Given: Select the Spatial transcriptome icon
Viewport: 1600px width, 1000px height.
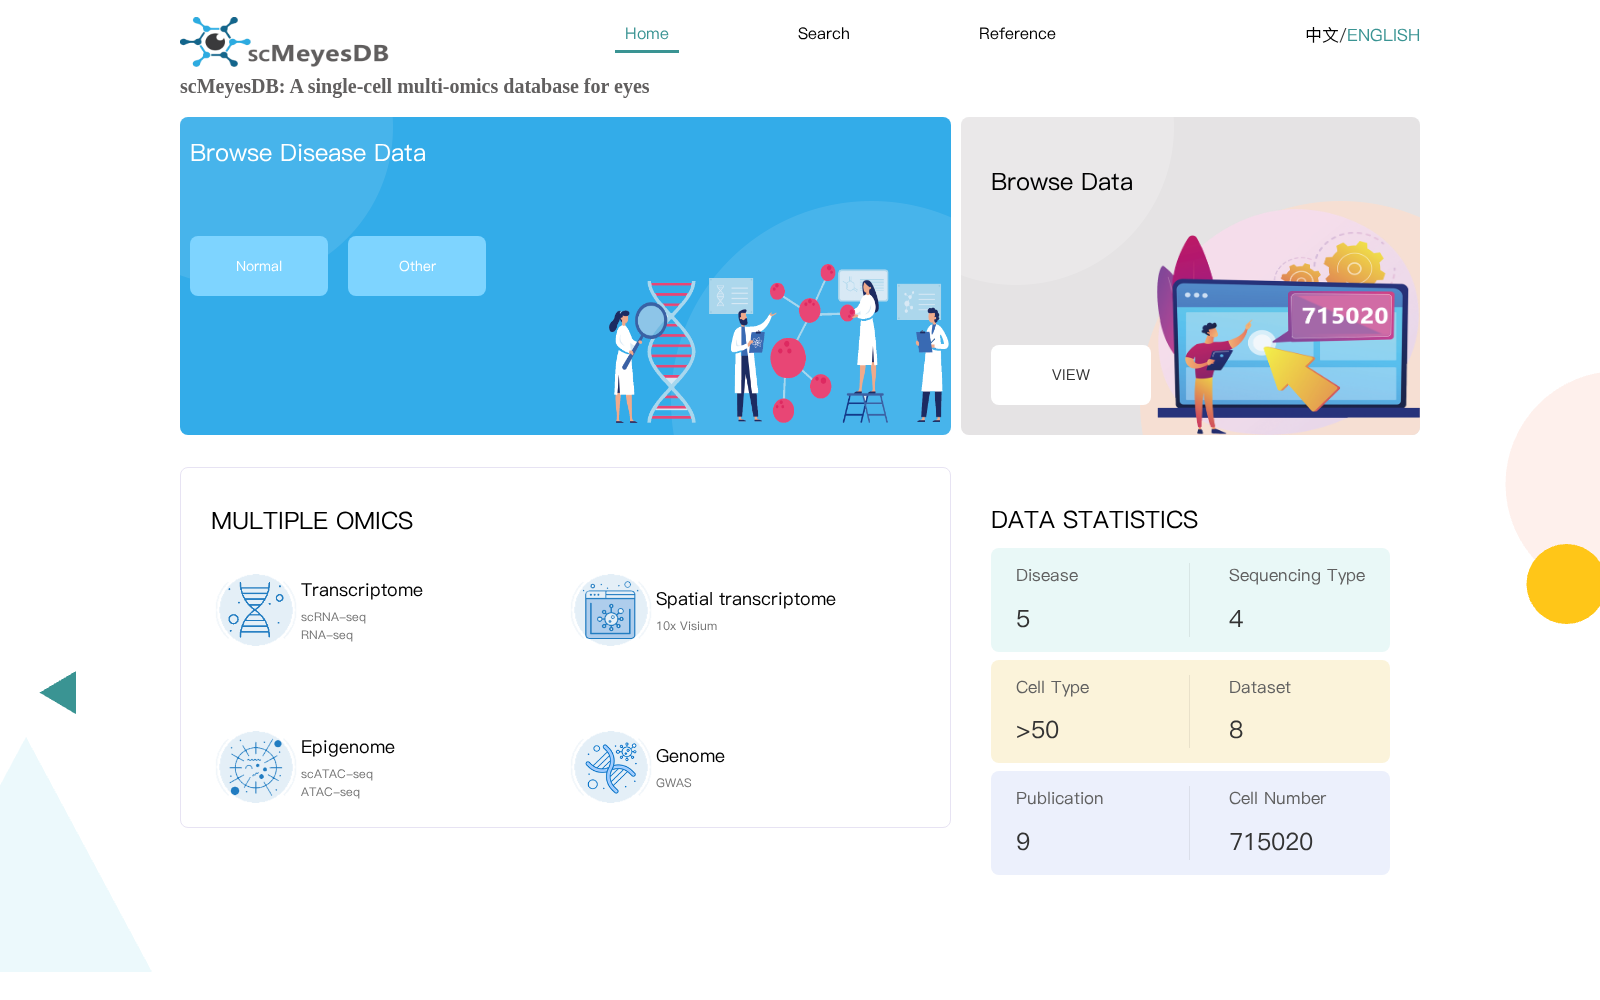Looking at the screenshot, I should (x=610, y=610).
